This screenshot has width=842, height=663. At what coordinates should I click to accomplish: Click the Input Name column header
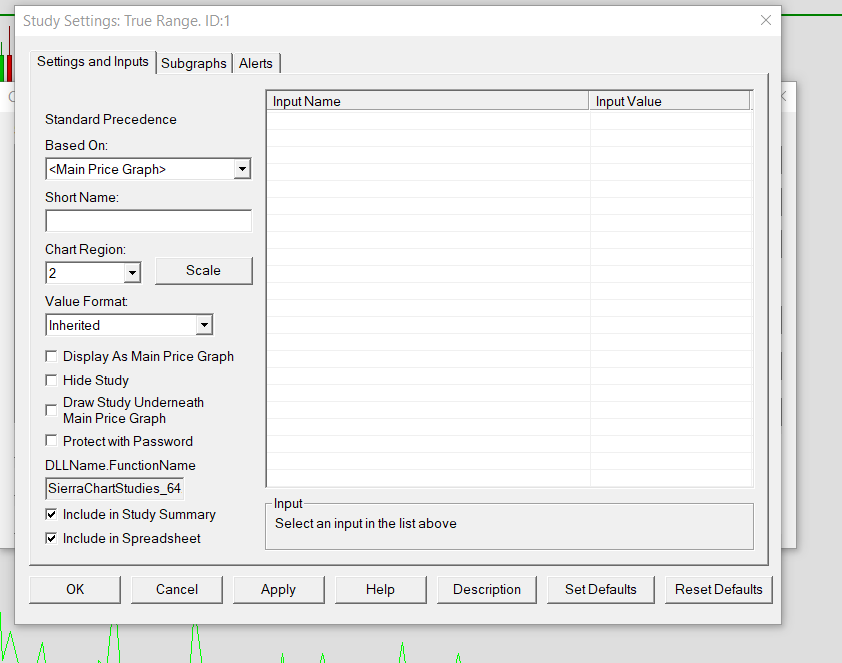(427, 101)
